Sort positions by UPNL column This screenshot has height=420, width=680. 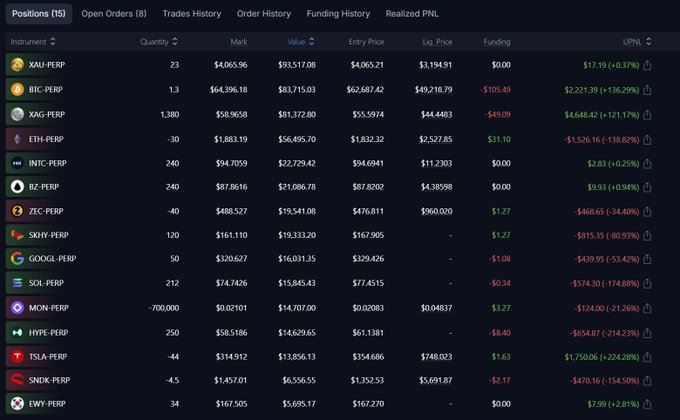[x=637, y=42]
